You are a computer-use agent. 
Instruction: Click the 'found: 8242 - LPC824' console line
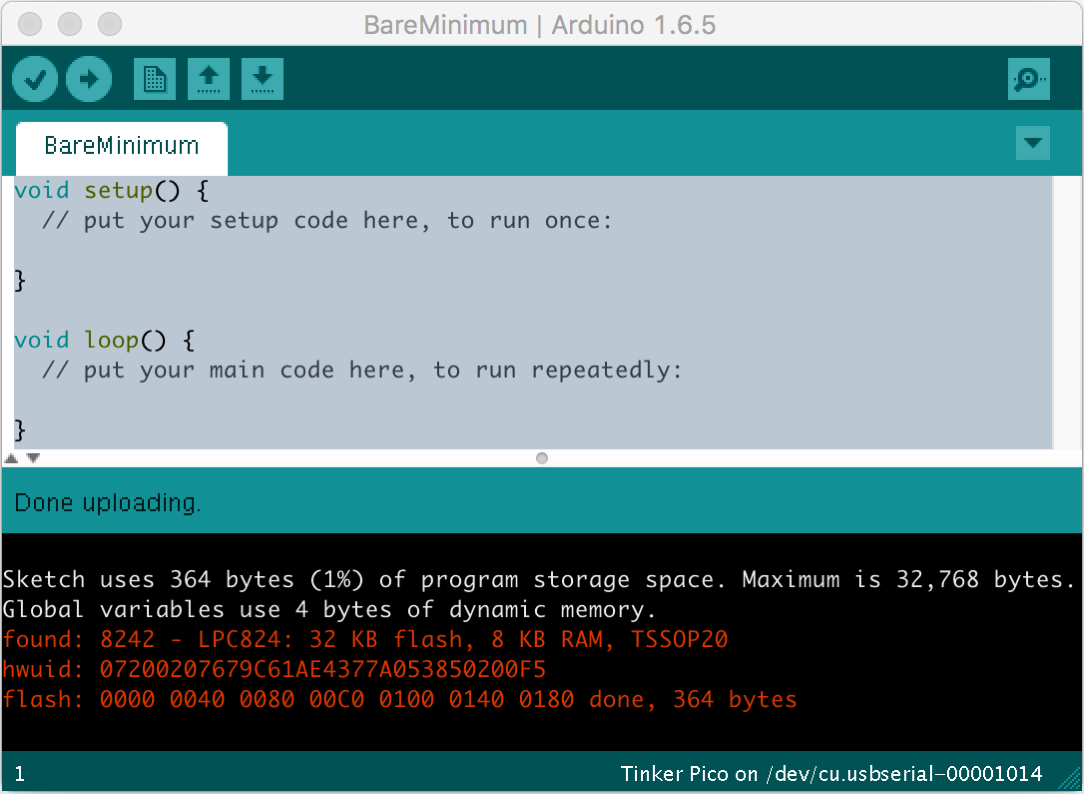tap(365, 639)
